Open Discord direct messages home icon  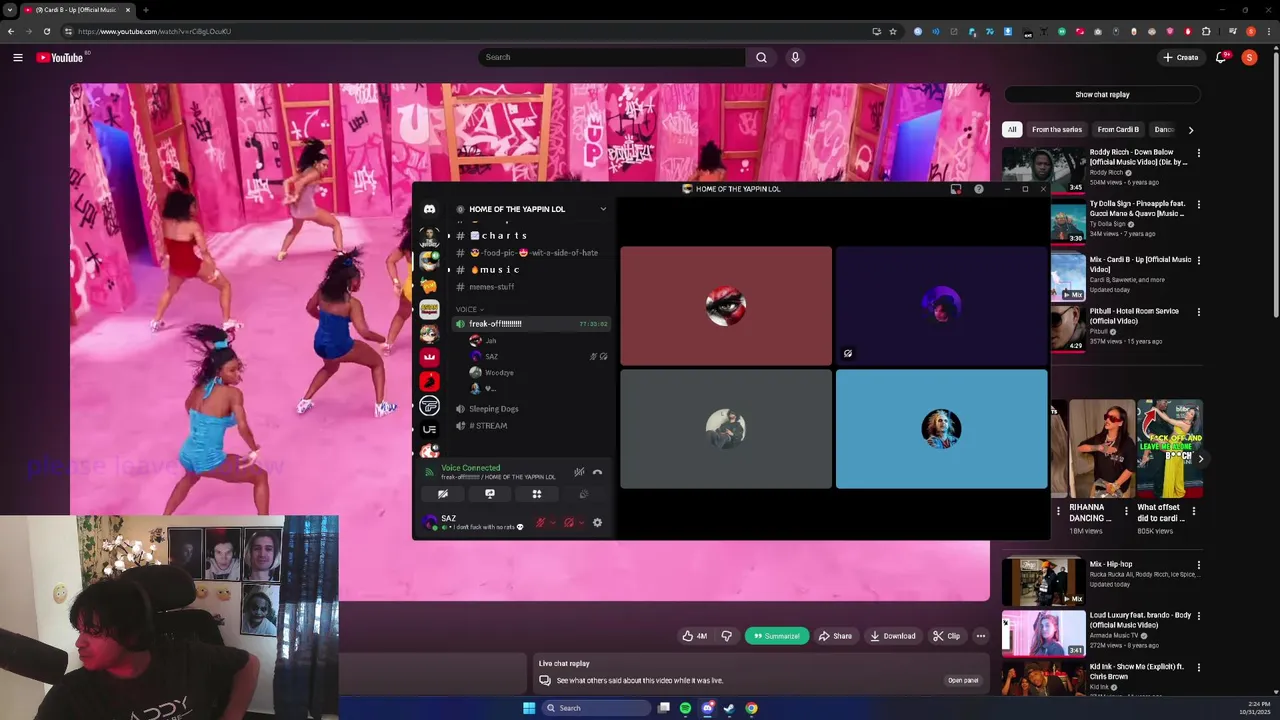[x=429, y=209]
